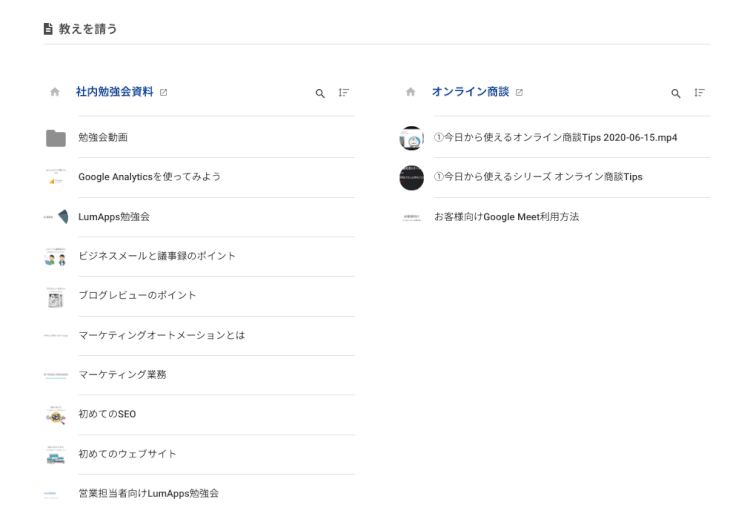
Task: Open ビジネスメールと議事録のポイント file
Action: point(157,256)
